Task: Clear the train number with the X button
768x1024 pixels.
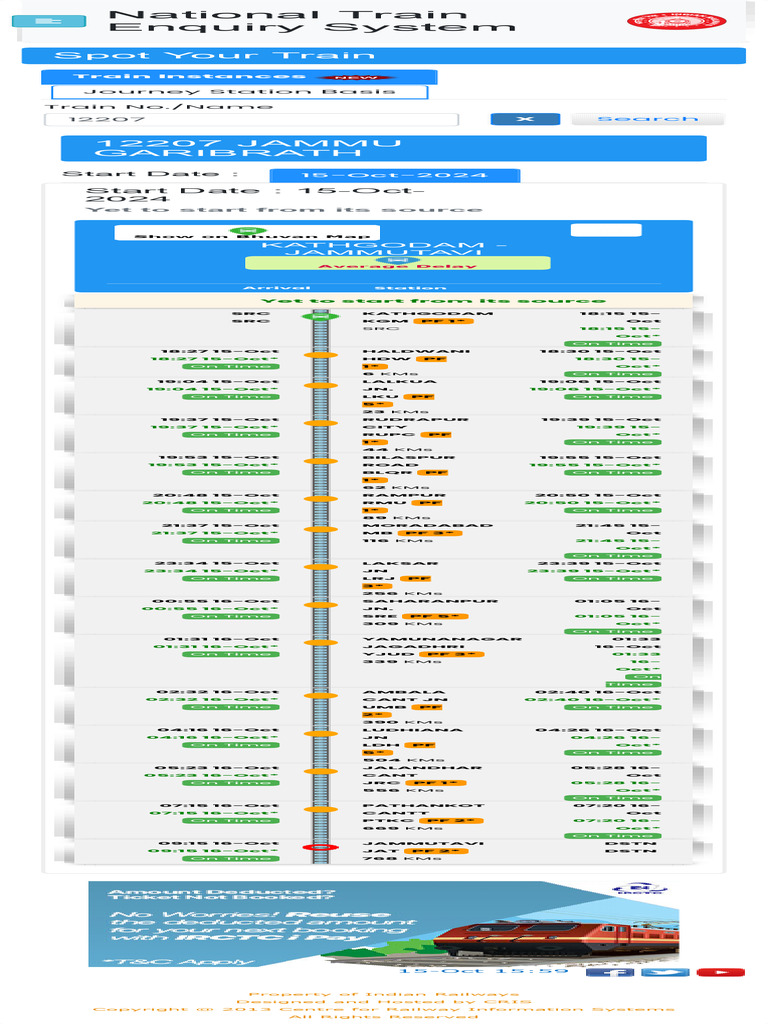Action: 525,119
